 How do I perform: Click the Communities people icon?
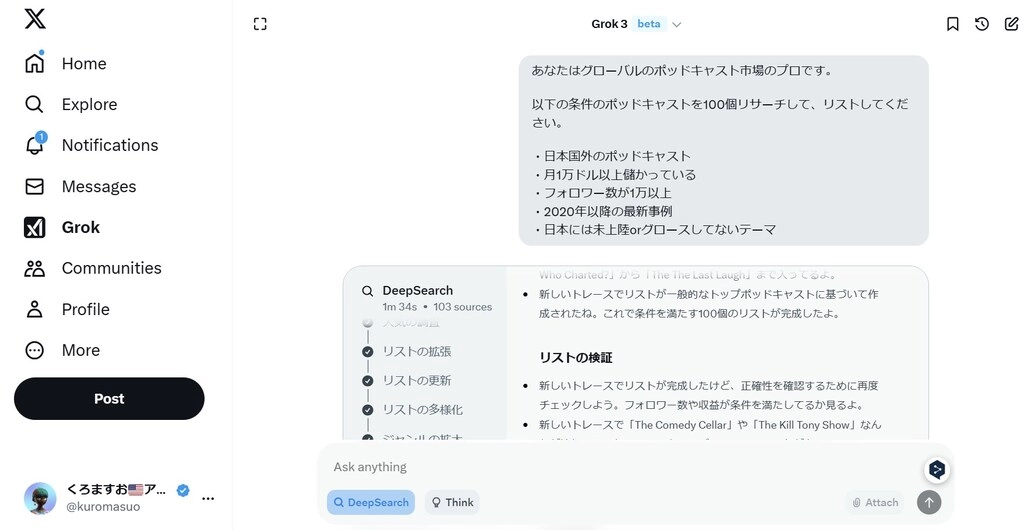34,268
